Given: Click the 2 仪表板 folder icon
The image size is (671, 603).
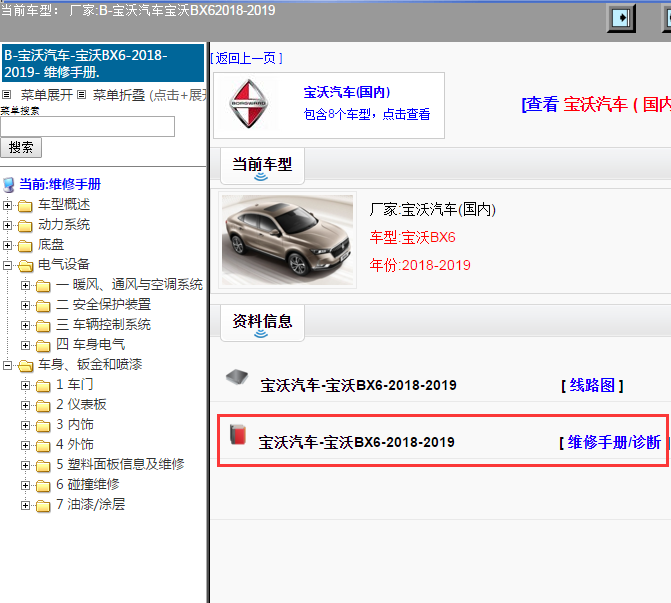Looking at the screenshot, I should (43, 405).
